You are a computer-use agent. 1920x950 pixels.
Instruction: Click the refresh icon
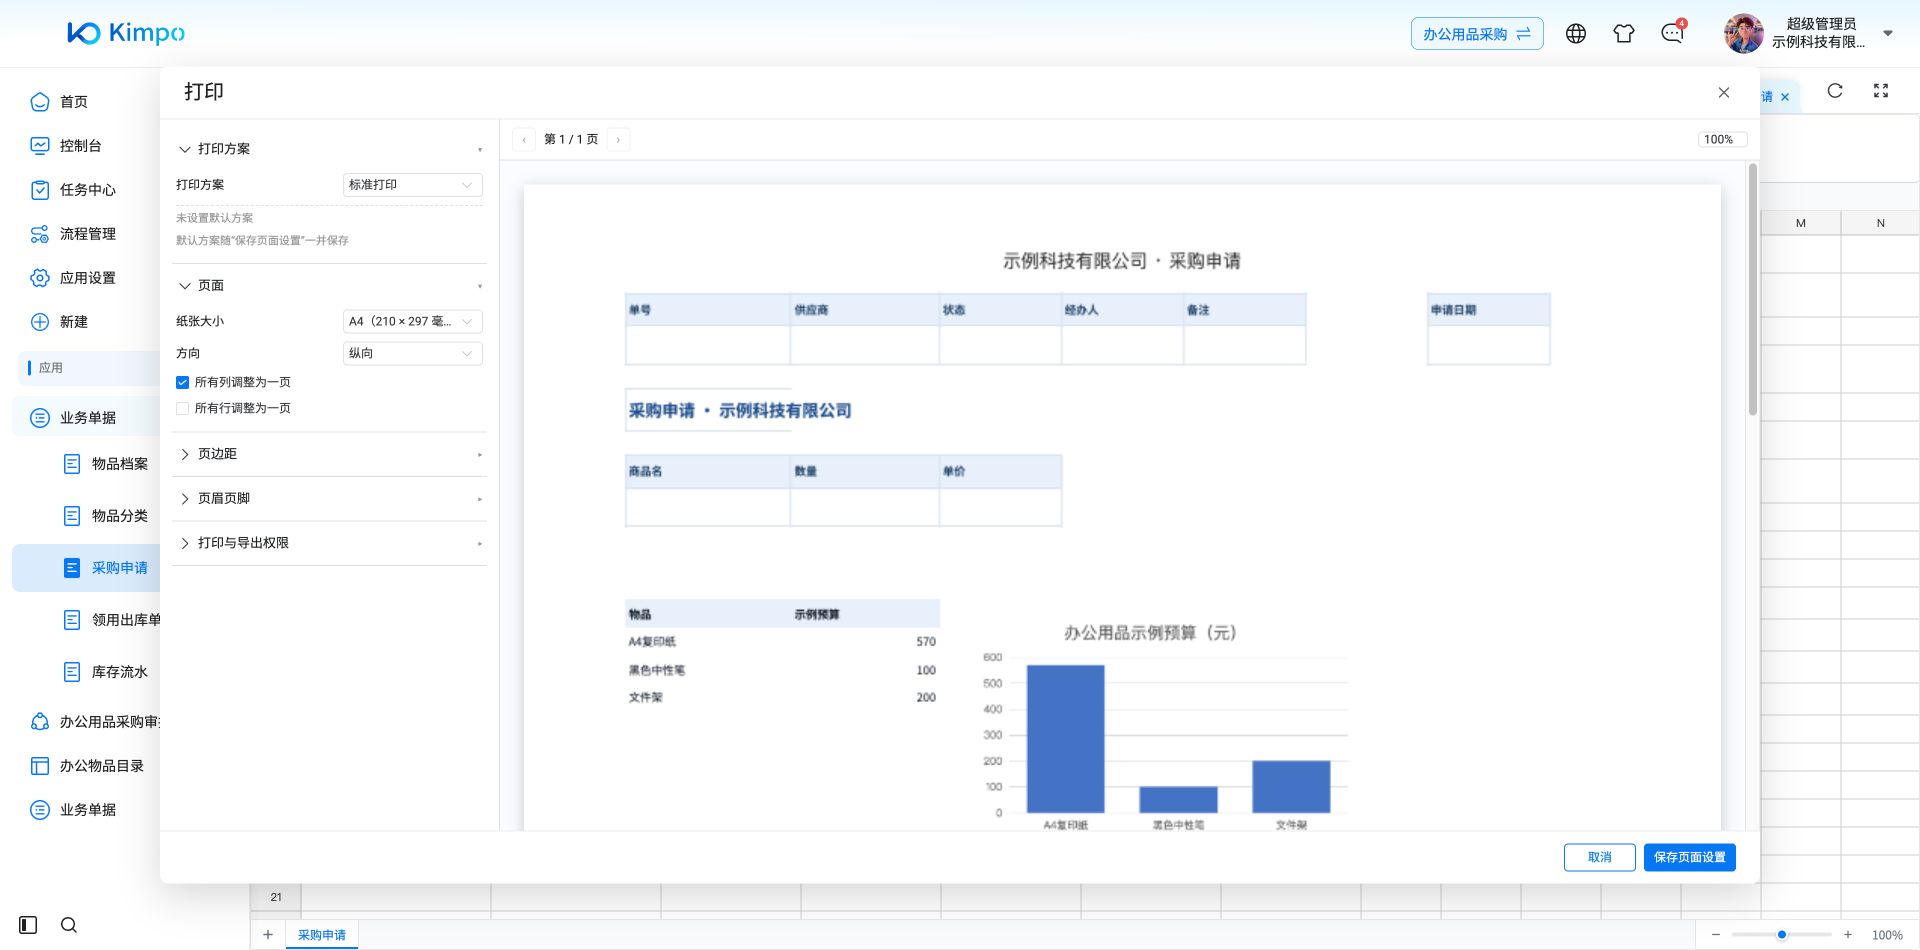tap(1835, 91)
